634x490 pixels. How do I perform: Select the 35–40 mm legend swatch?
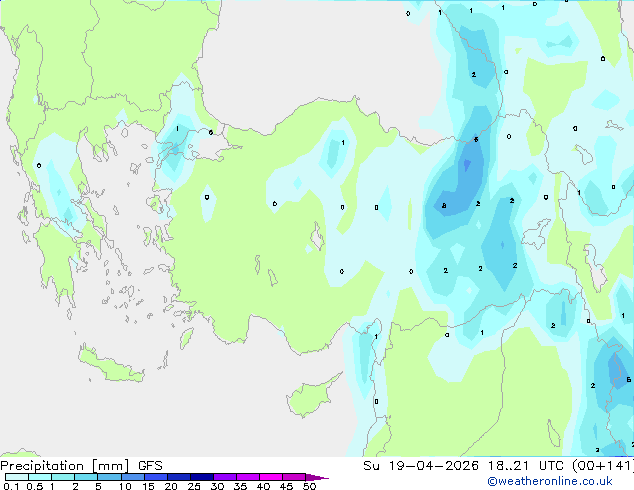[x=248, y=477]
